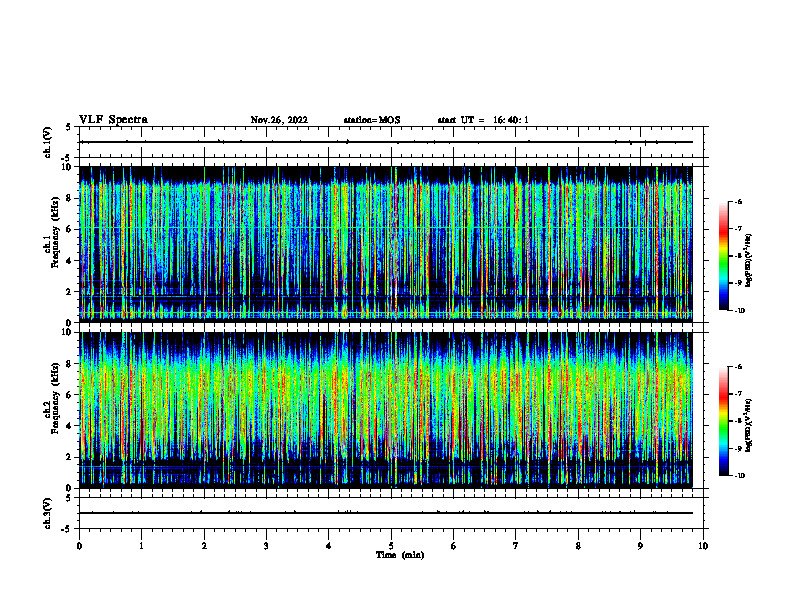This screenshot has height=612, width=792.
Task: Click the ch.1 spectrogram panel
Action: click(x=386, y=244)
